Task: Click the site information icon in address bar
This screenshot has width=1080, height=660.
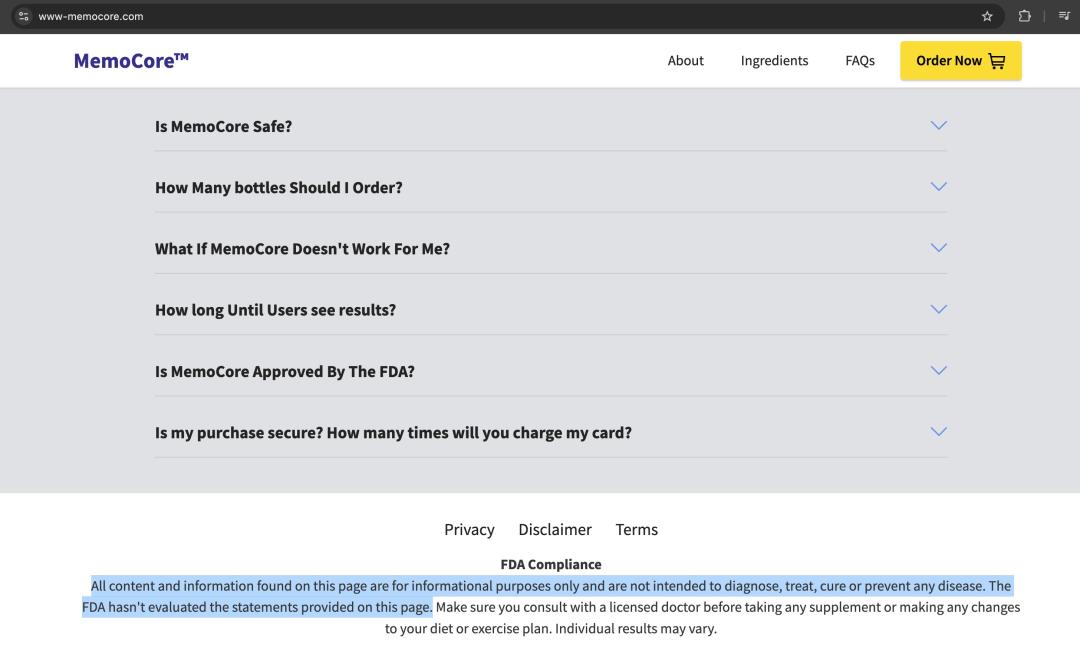Action: (24, 16)
